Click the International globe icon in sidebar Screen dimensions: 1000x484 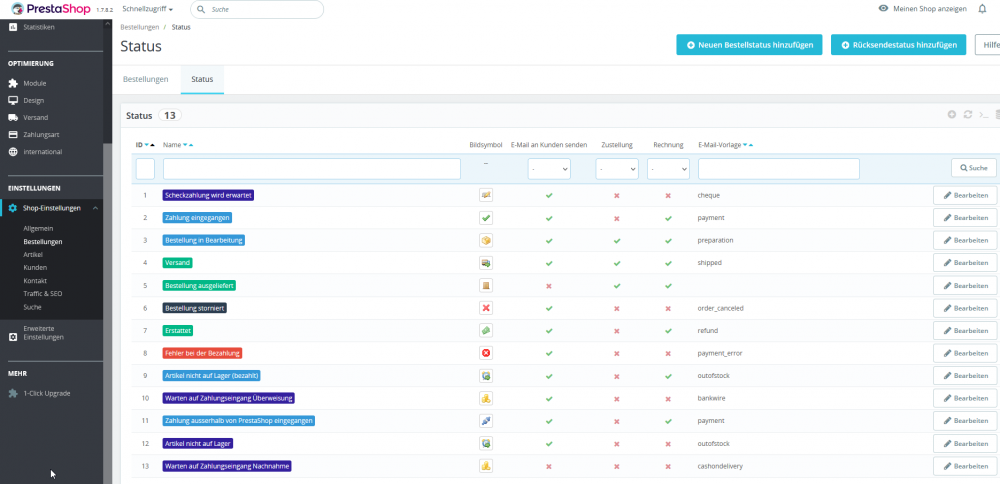pyautogui.click(x=13, y=152)
